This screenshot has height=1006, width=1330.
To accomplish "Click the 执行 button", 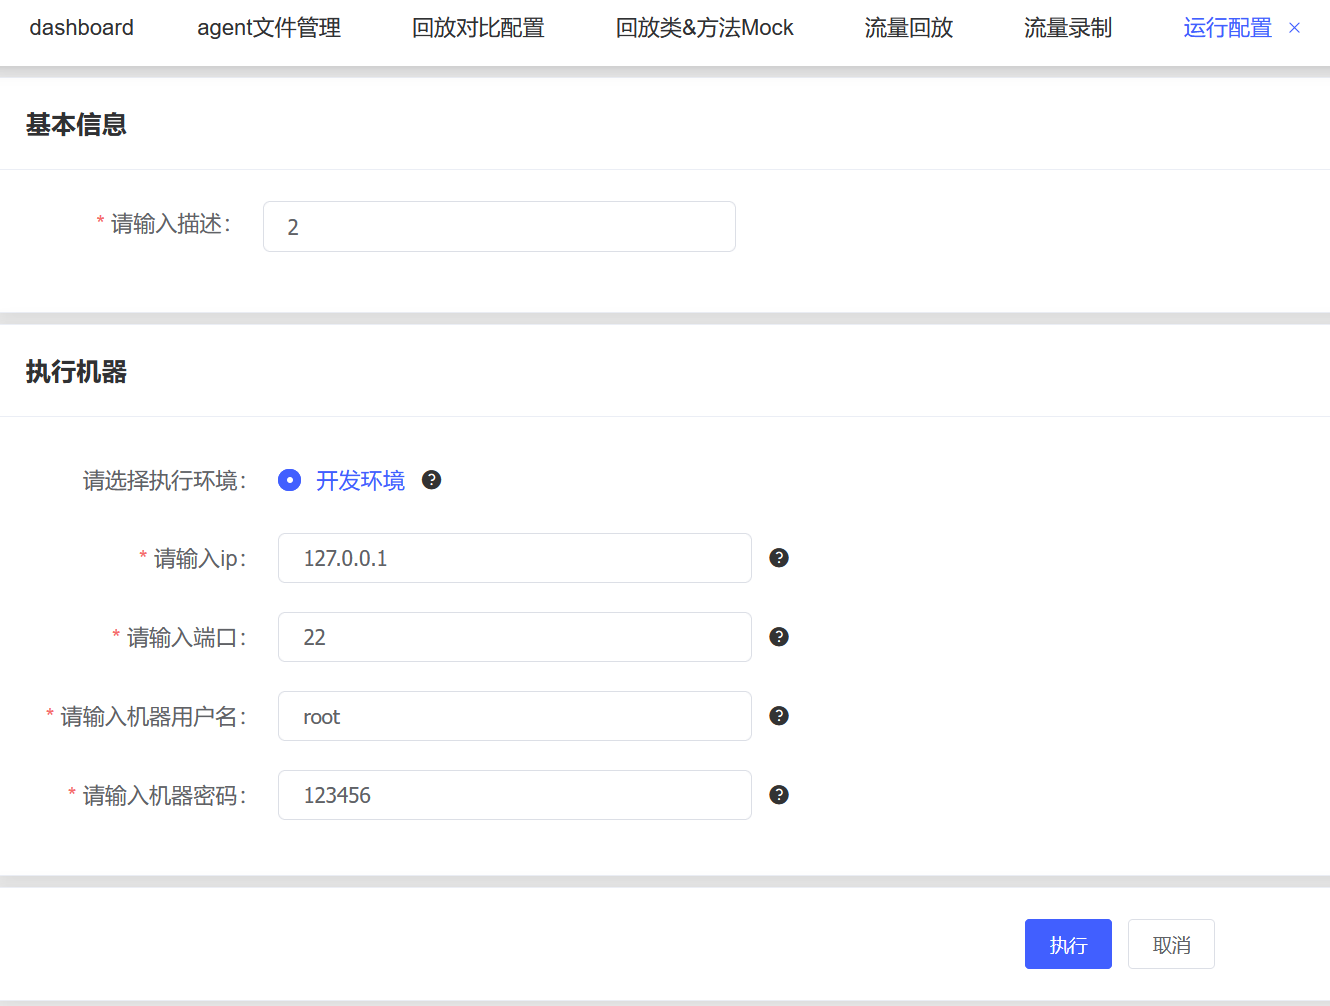I will coord(1068,944).
